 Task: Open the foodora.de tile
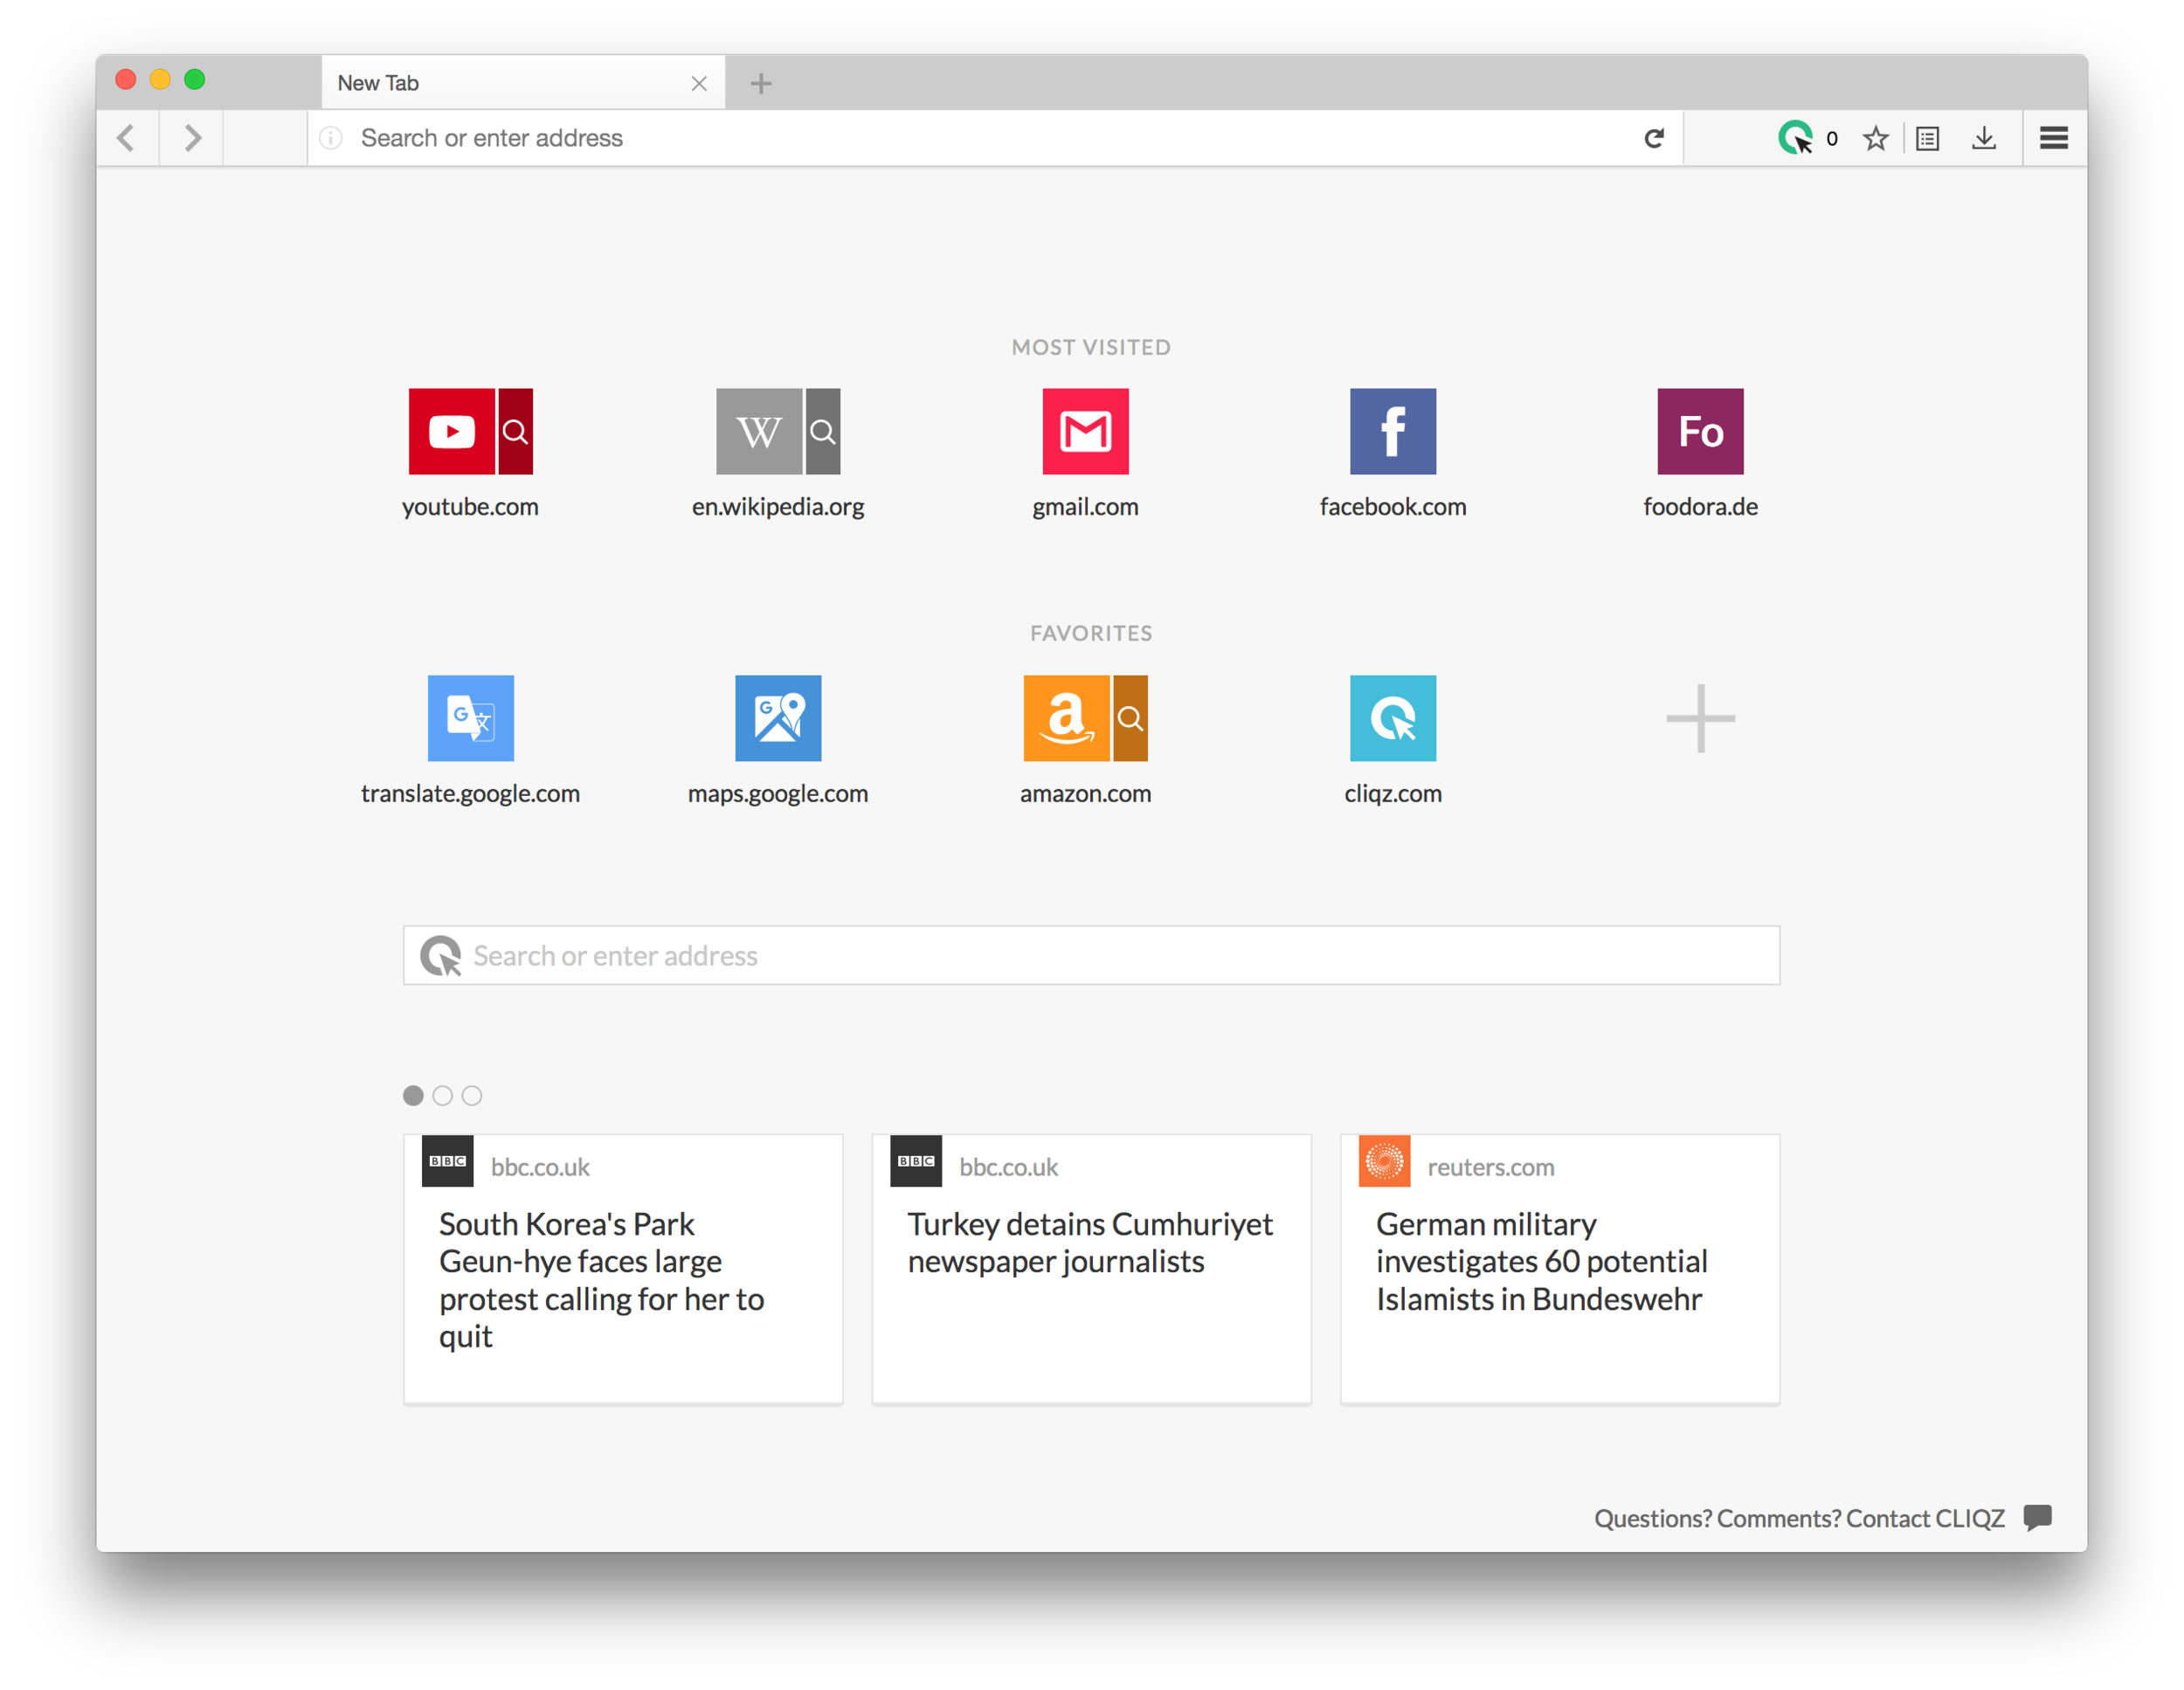pyautogui.click(x=1700, y=431)
